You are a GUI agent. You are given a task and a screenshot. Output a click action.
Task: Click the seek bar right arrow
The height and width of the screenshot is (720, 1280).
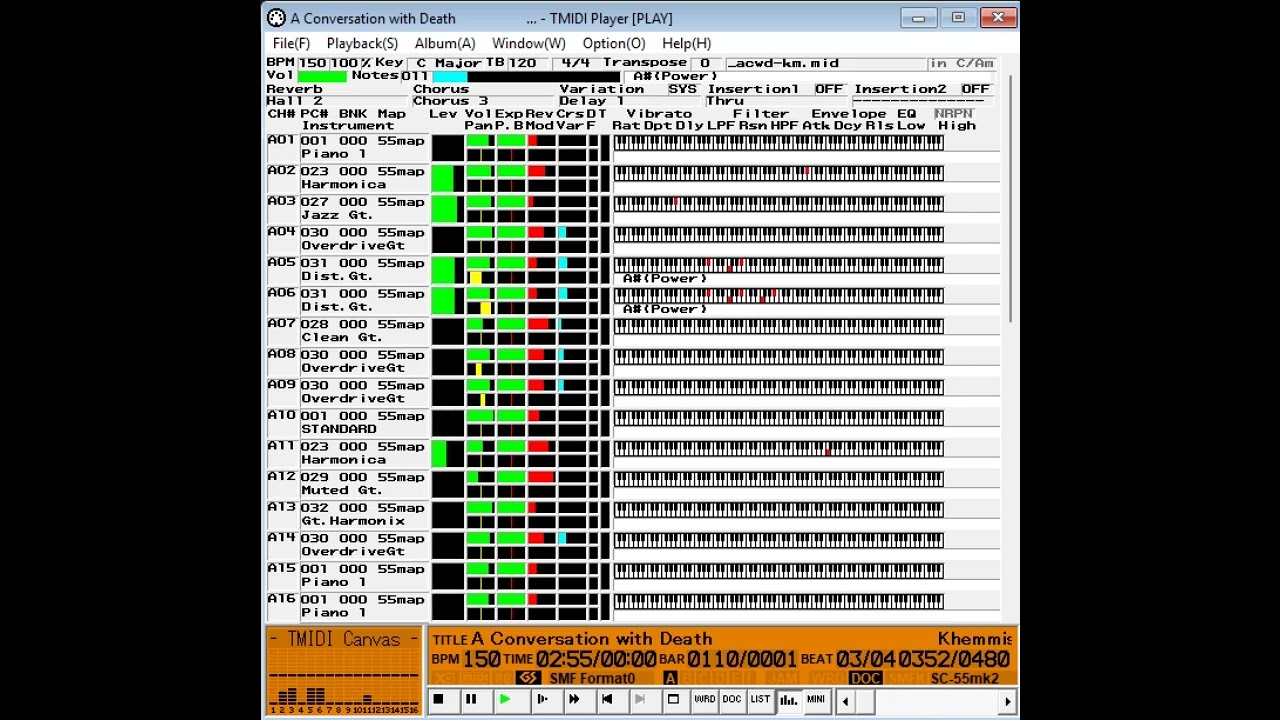click(1007, 702)
